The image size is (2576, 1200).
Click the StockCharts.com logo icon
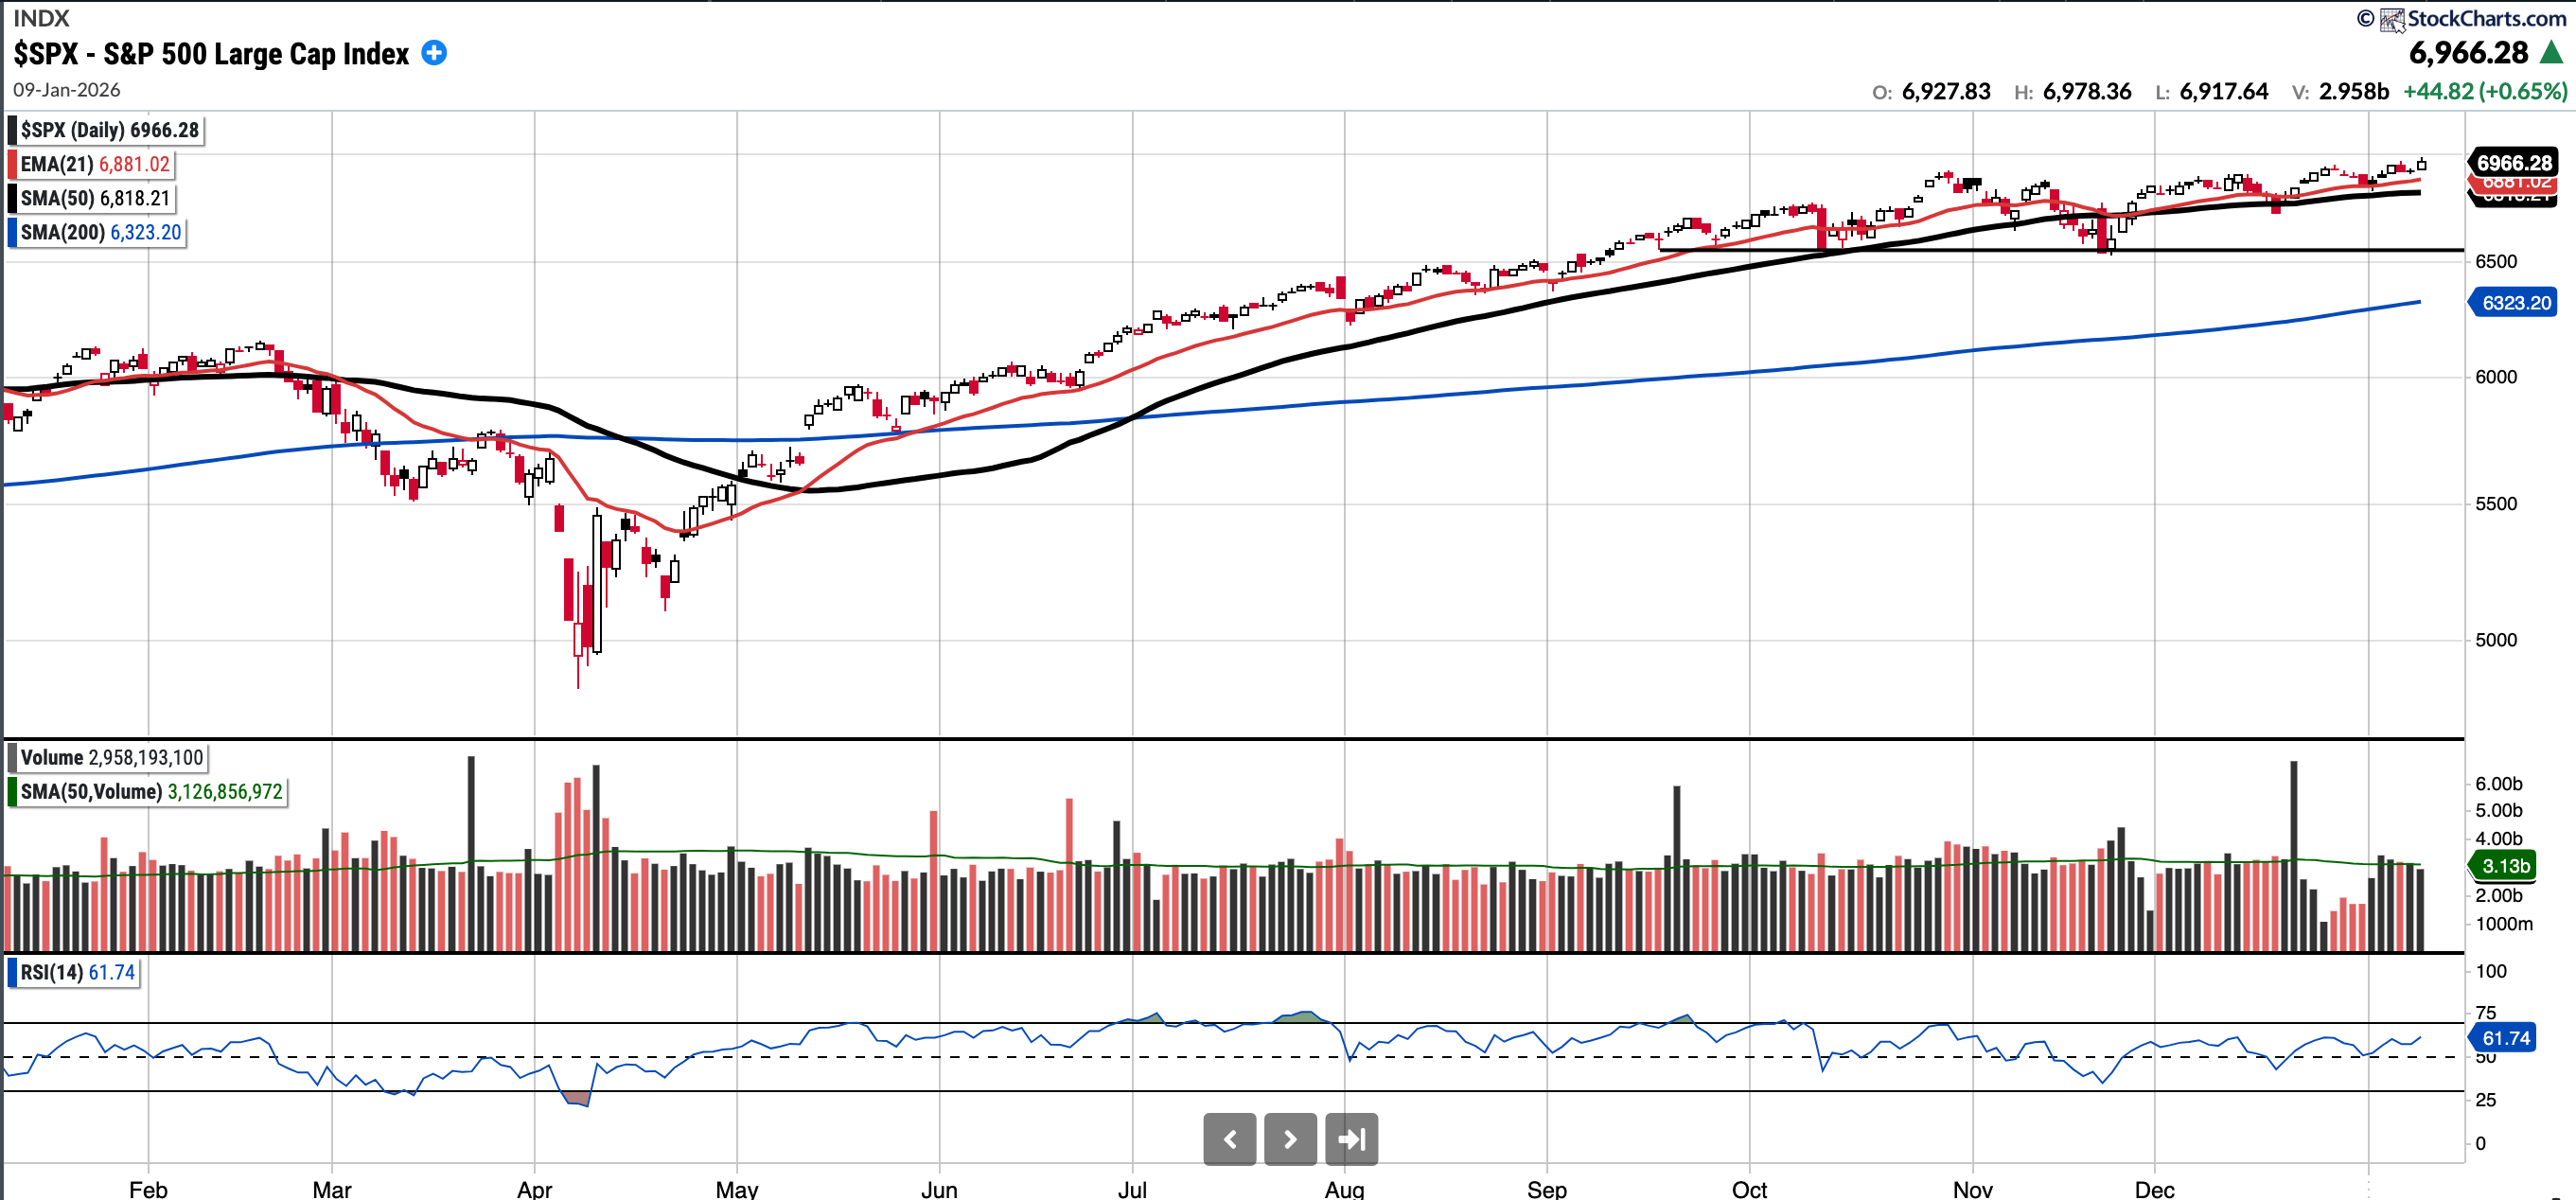click(2392, 19)
